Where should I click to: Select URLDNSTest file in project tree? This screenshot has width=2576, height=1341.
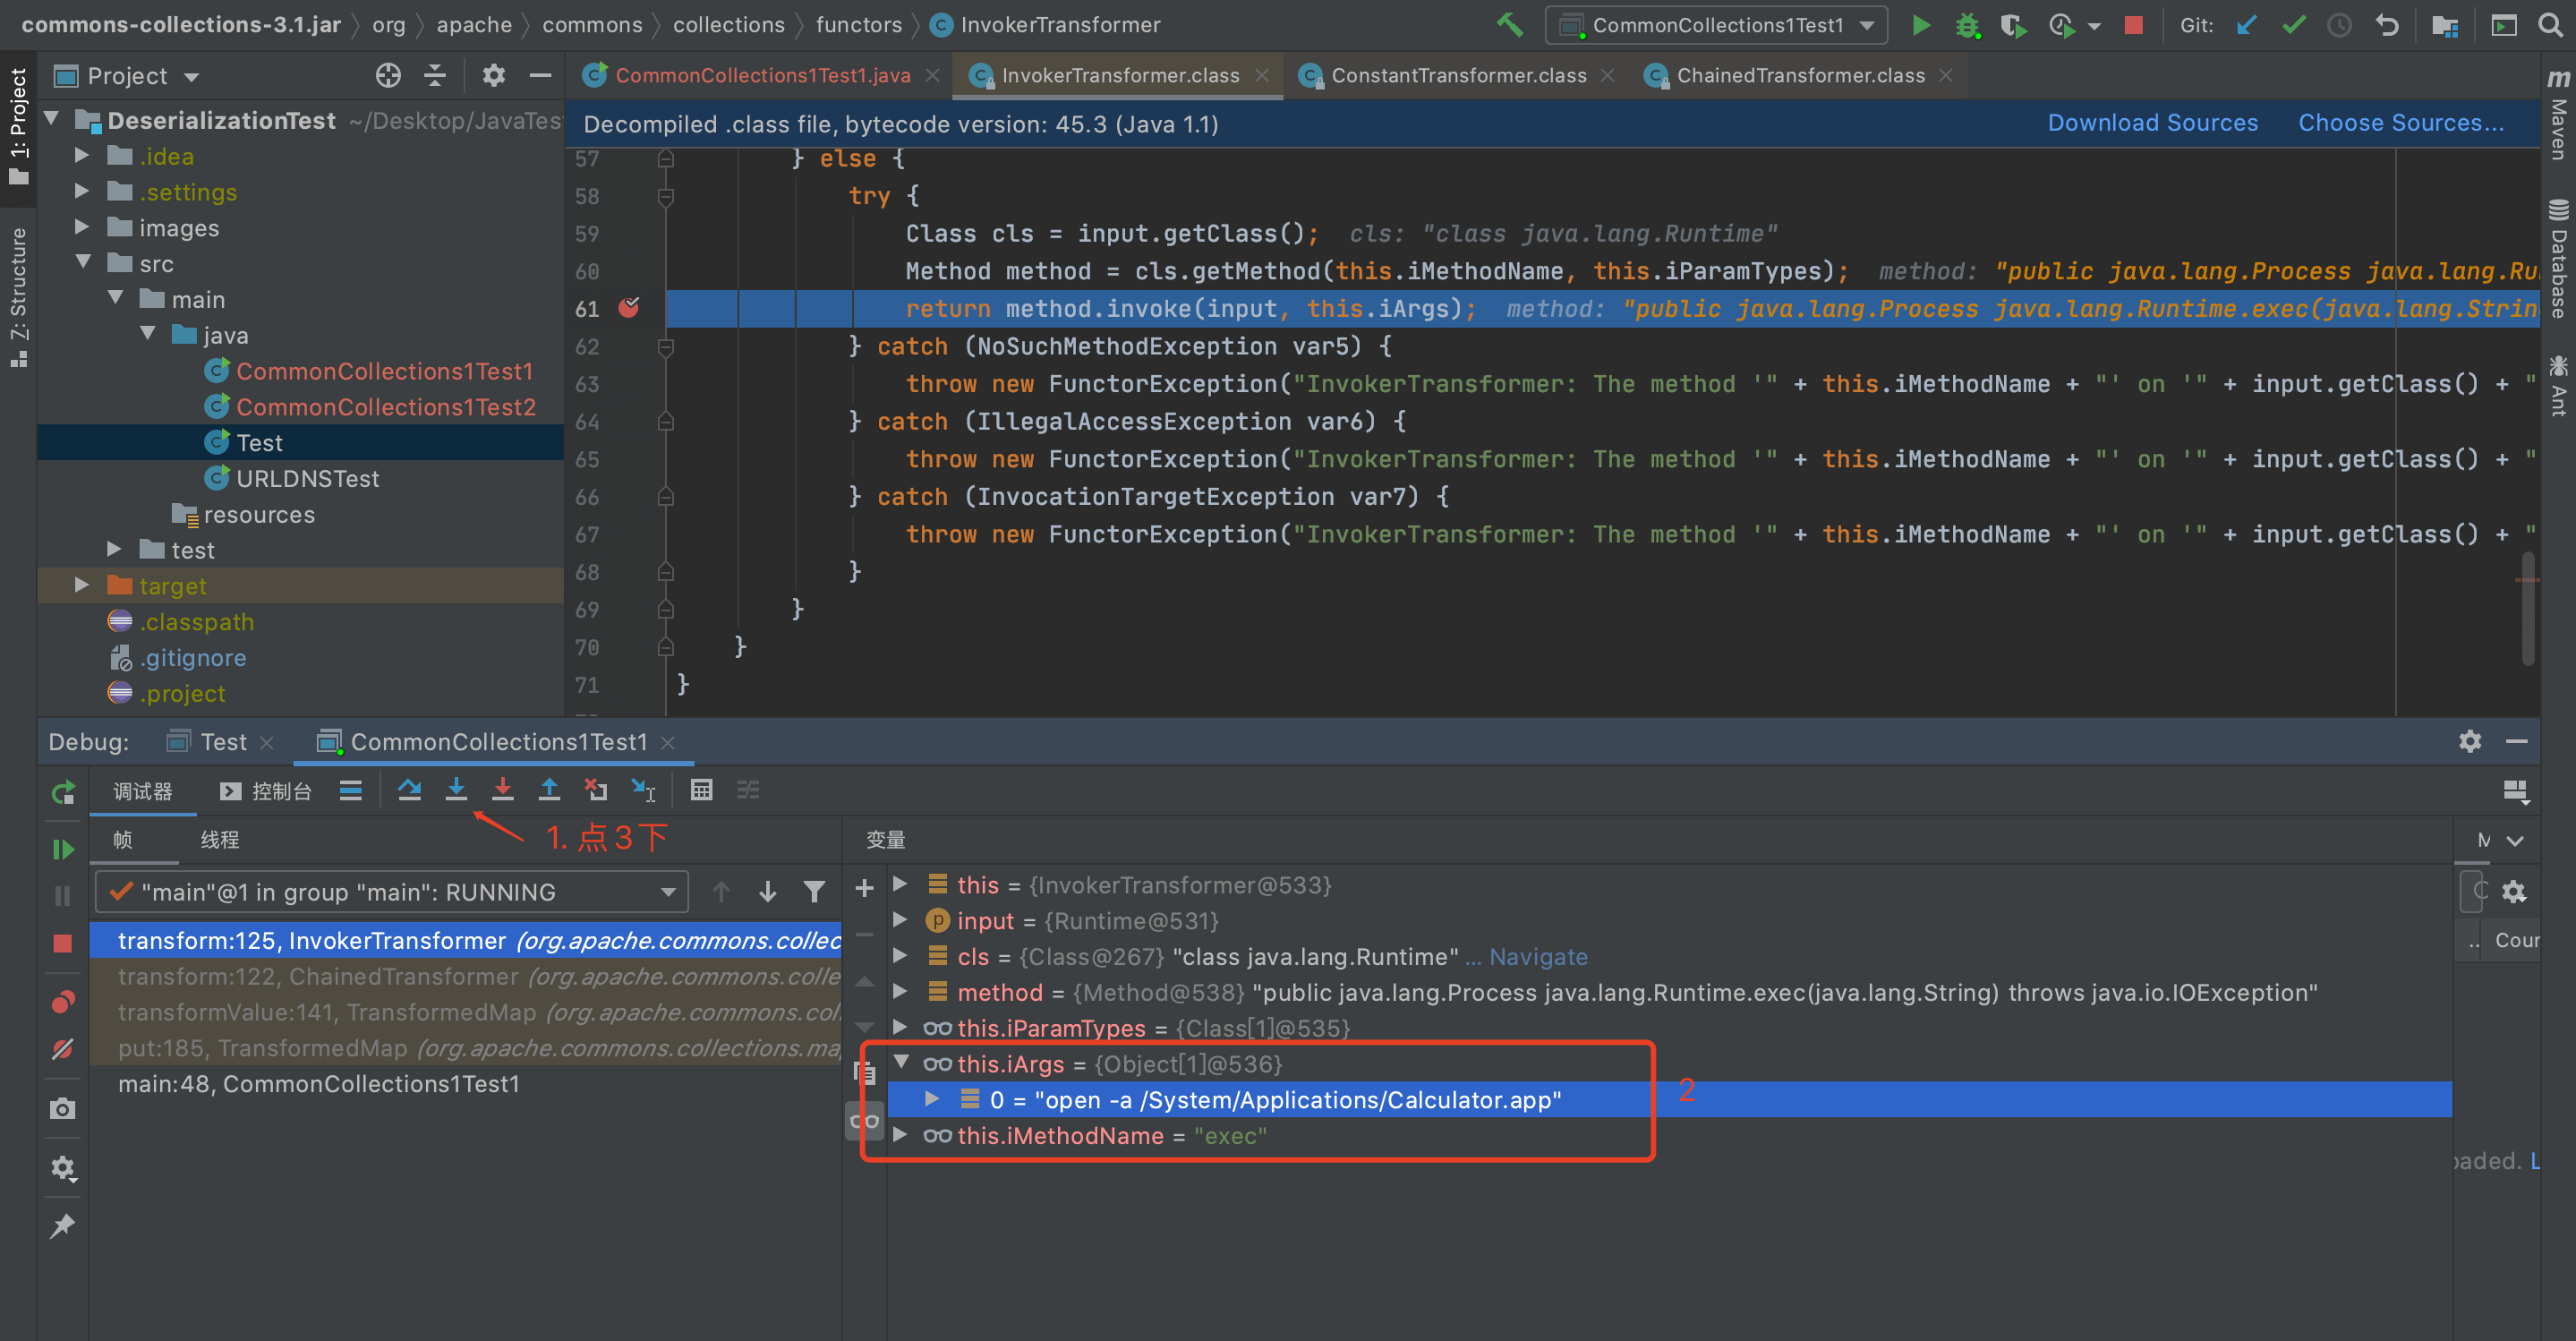tap(307, 479)
